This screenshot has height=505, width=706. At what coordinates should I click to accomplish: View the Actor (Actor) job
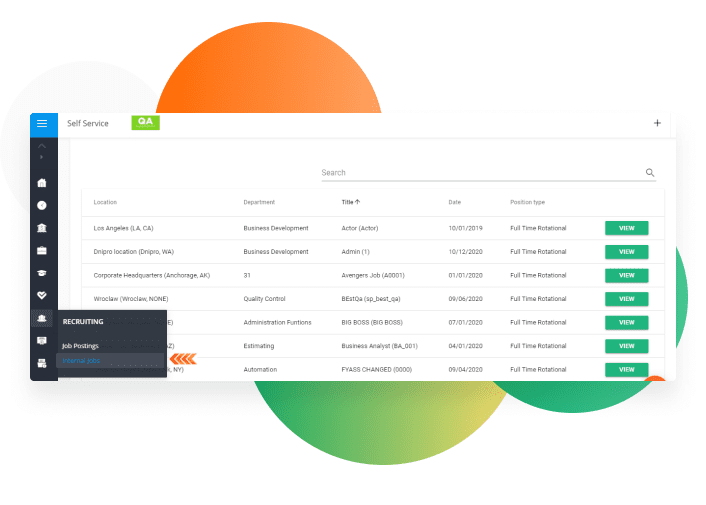(x=626, y=228)
